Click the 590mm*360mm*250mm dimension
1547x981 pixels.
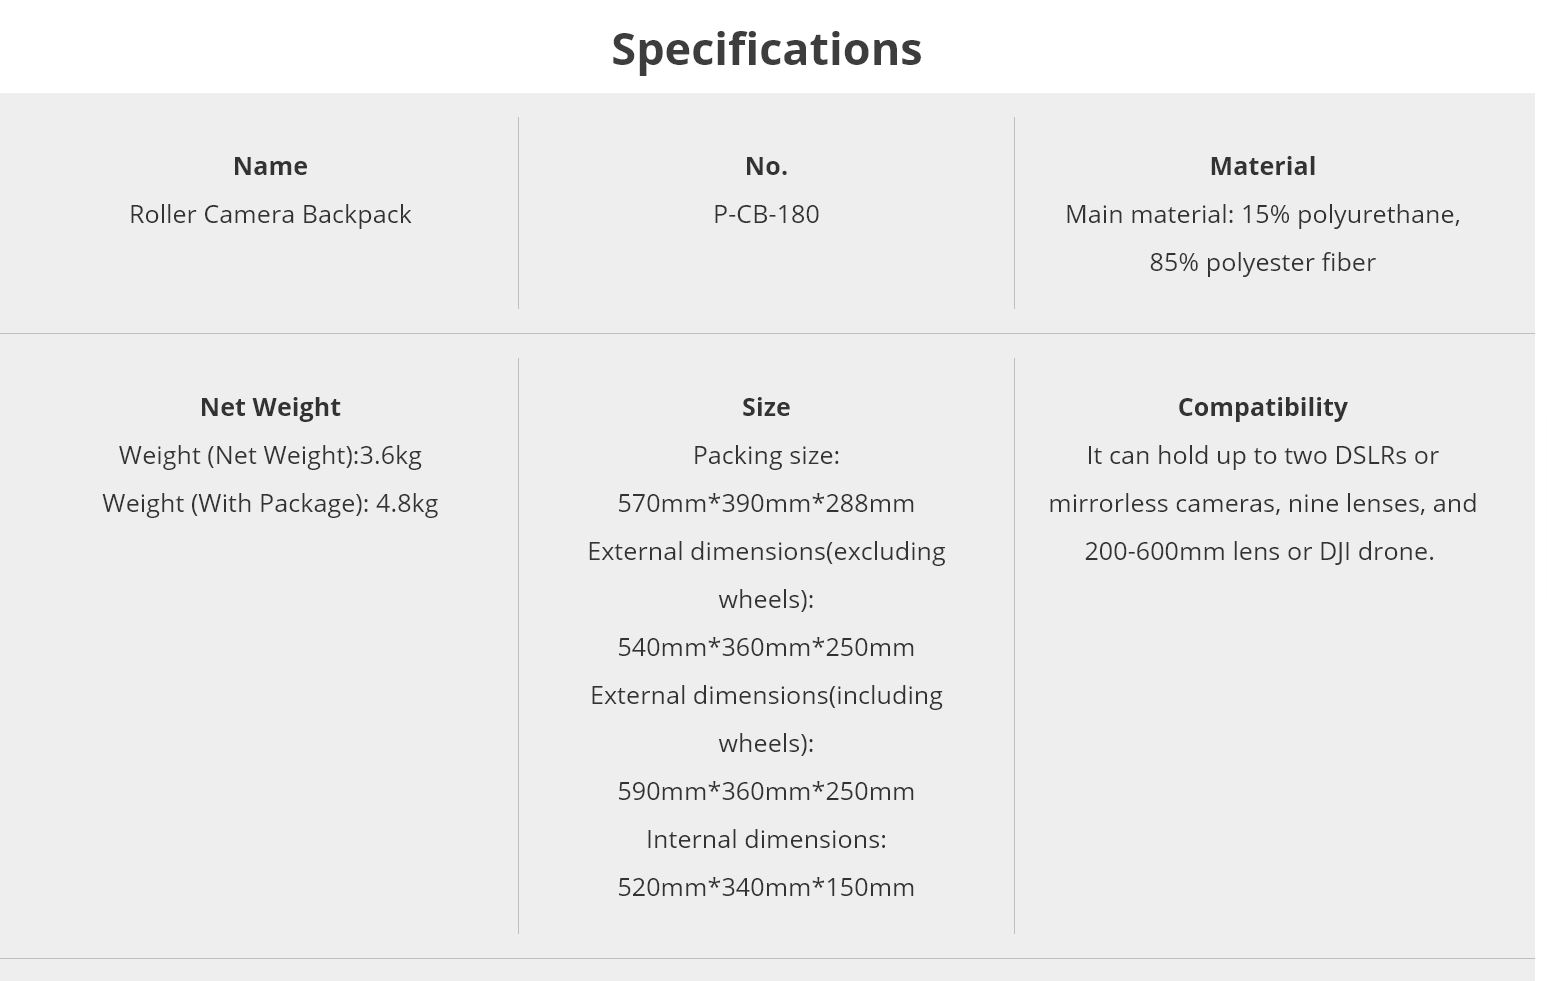[x=766, y=791]
